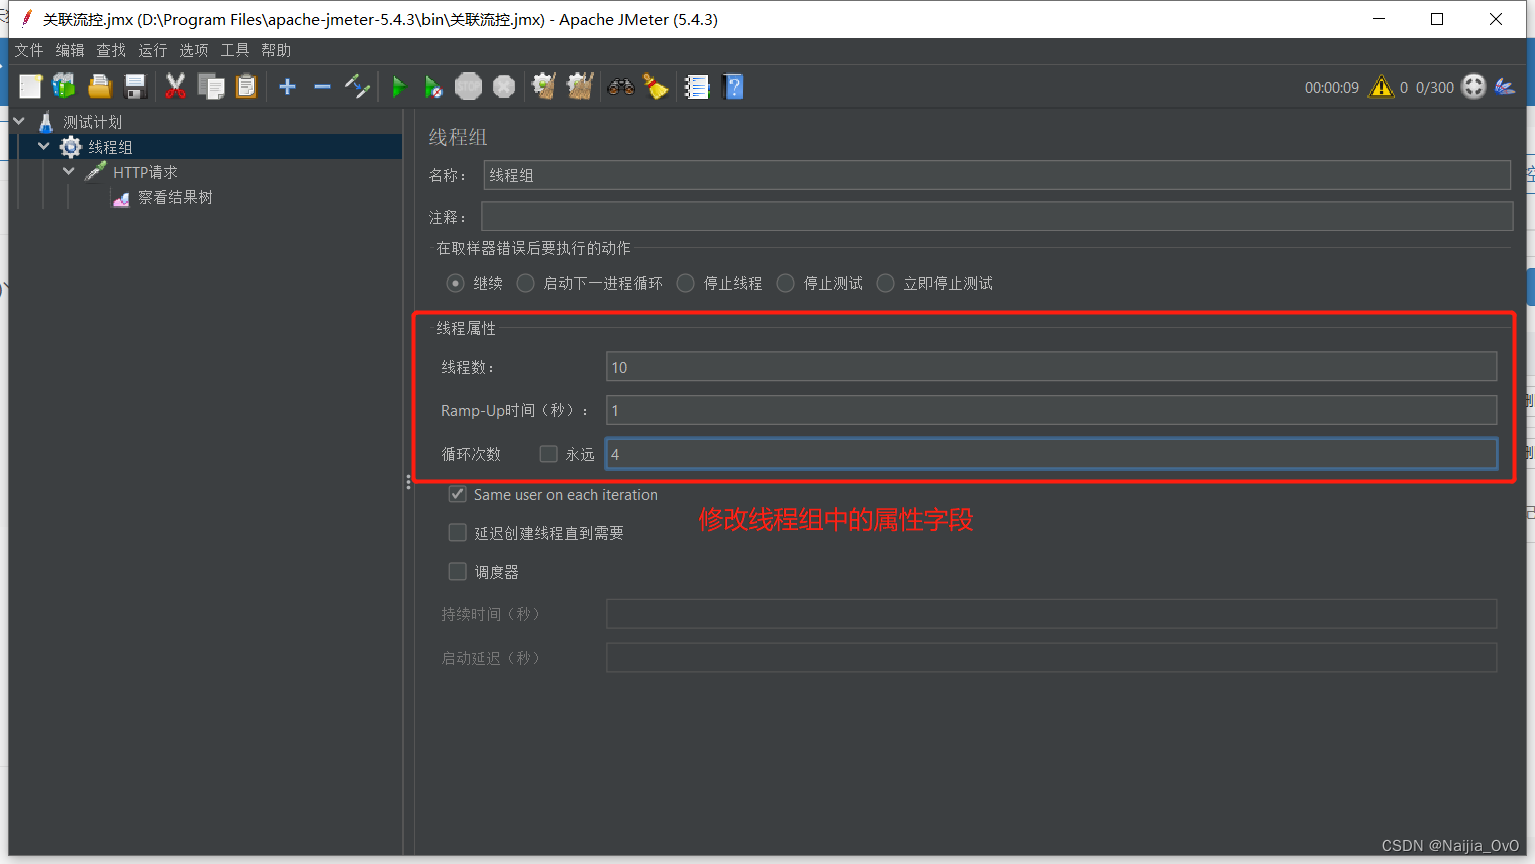This screenshot has height=864, width=1535.
Task: Open Help with question mark icon
Action: pyautogui.click(x=733, y=87)
